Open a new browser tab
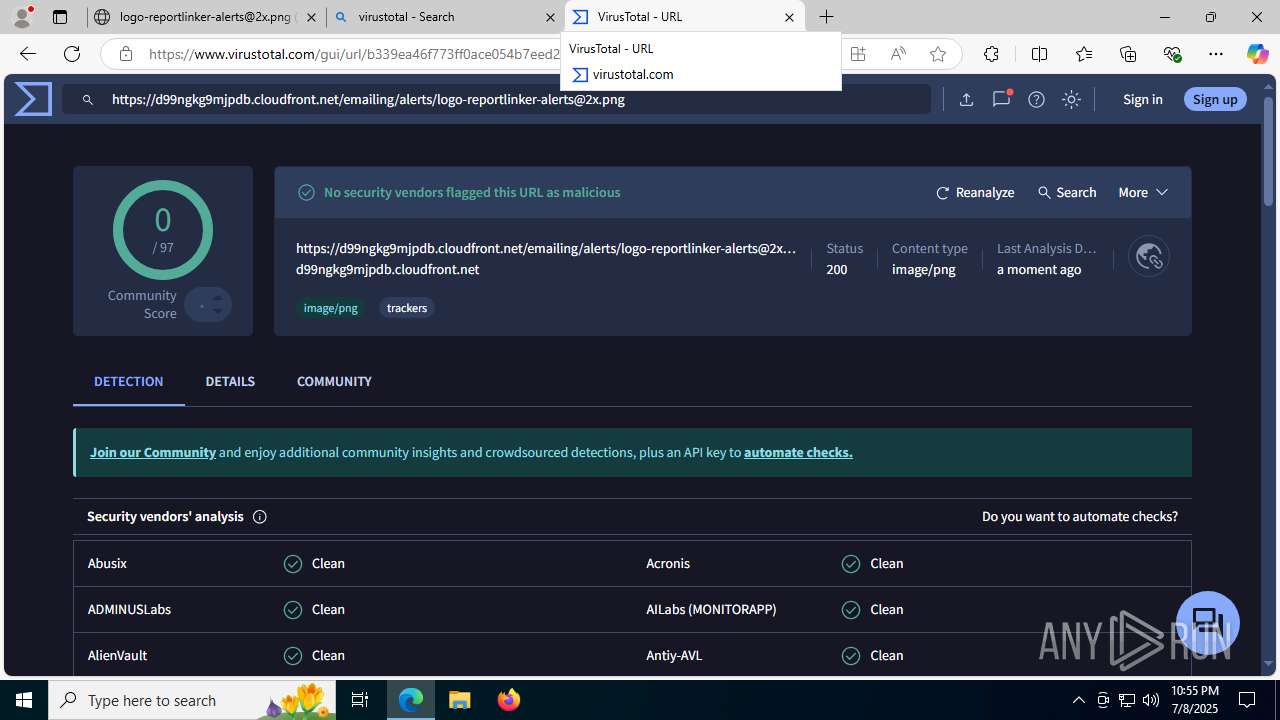Image resolution: width=1280 pixels, height=720 pixels. (x=826, y=17)
